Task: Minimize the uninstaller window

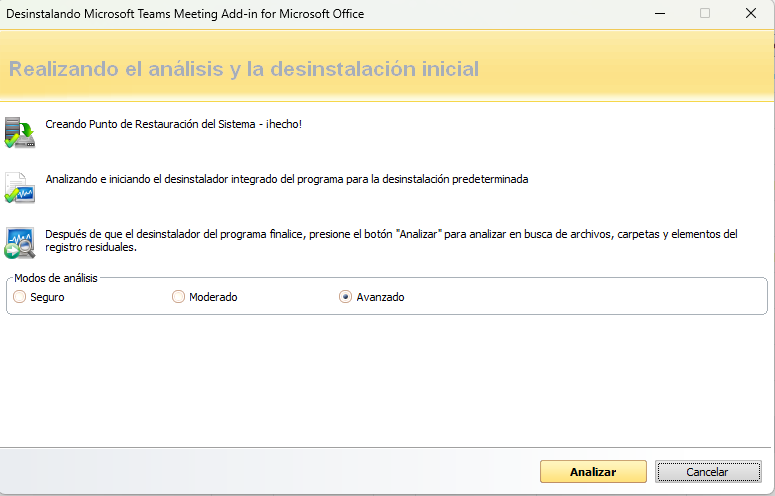Action: [659, 14]
